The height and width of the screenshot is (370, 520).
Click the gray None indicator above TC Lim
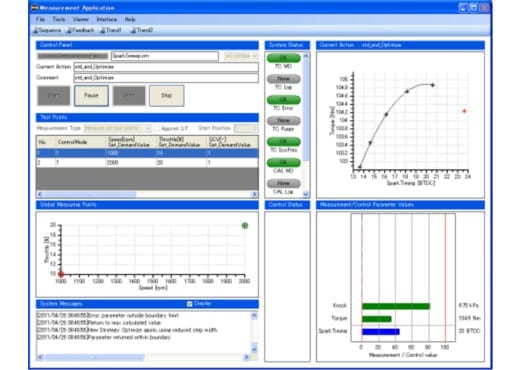tap(283, 79)
